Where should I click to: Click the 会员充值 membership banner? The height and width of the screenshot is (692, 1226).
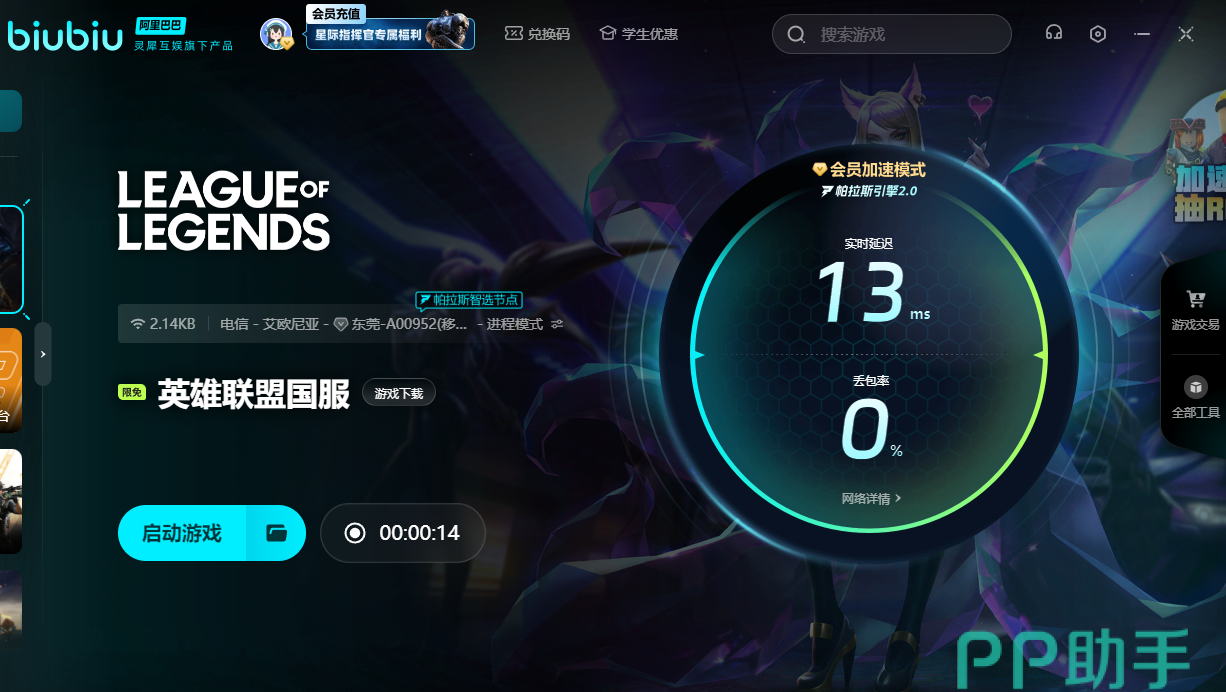(390, 33)
